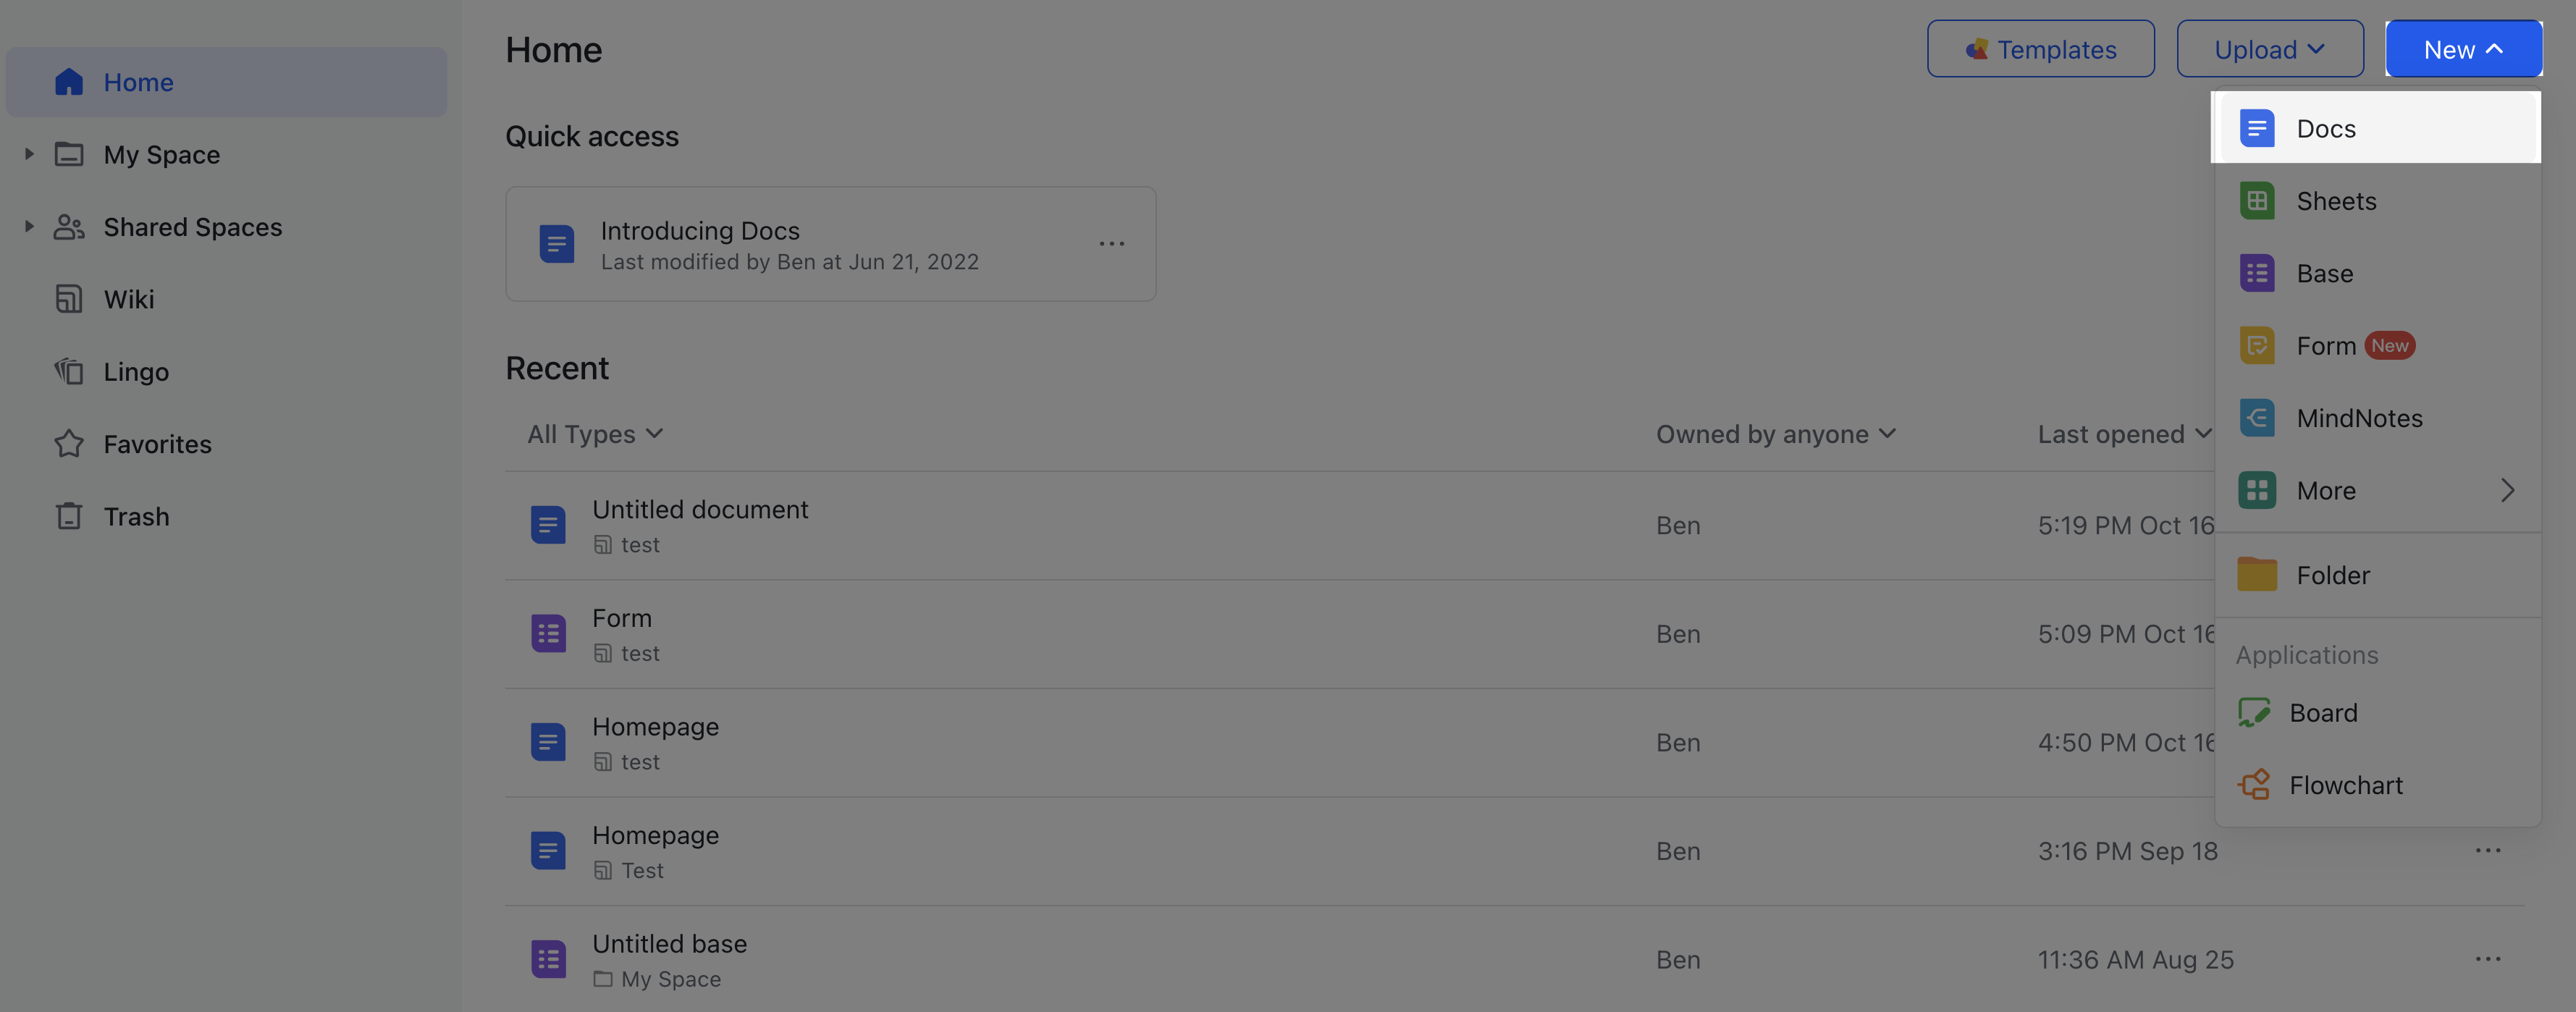Screen dimensions: 2576x1012
Task: Open the Lingo glossary
Action: (x=135, y=371)
